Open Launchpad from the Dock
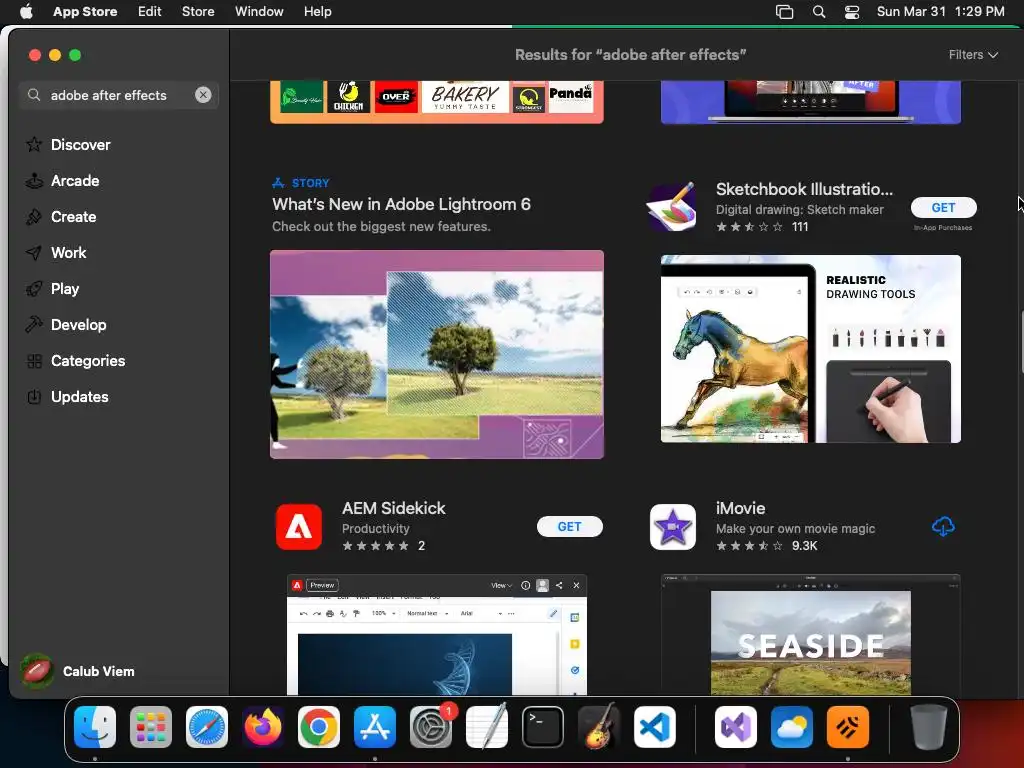 (151, 727)
